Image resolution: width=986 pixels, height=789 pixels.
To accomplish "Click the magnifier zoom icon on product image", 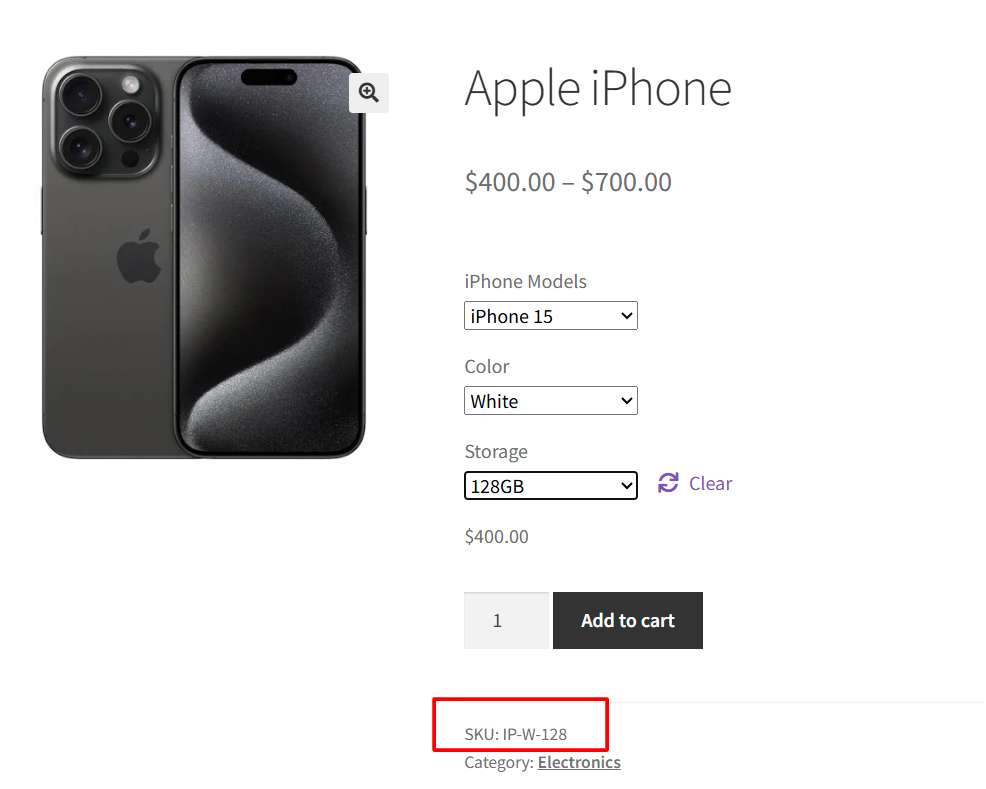I will (x=369, y=93).
